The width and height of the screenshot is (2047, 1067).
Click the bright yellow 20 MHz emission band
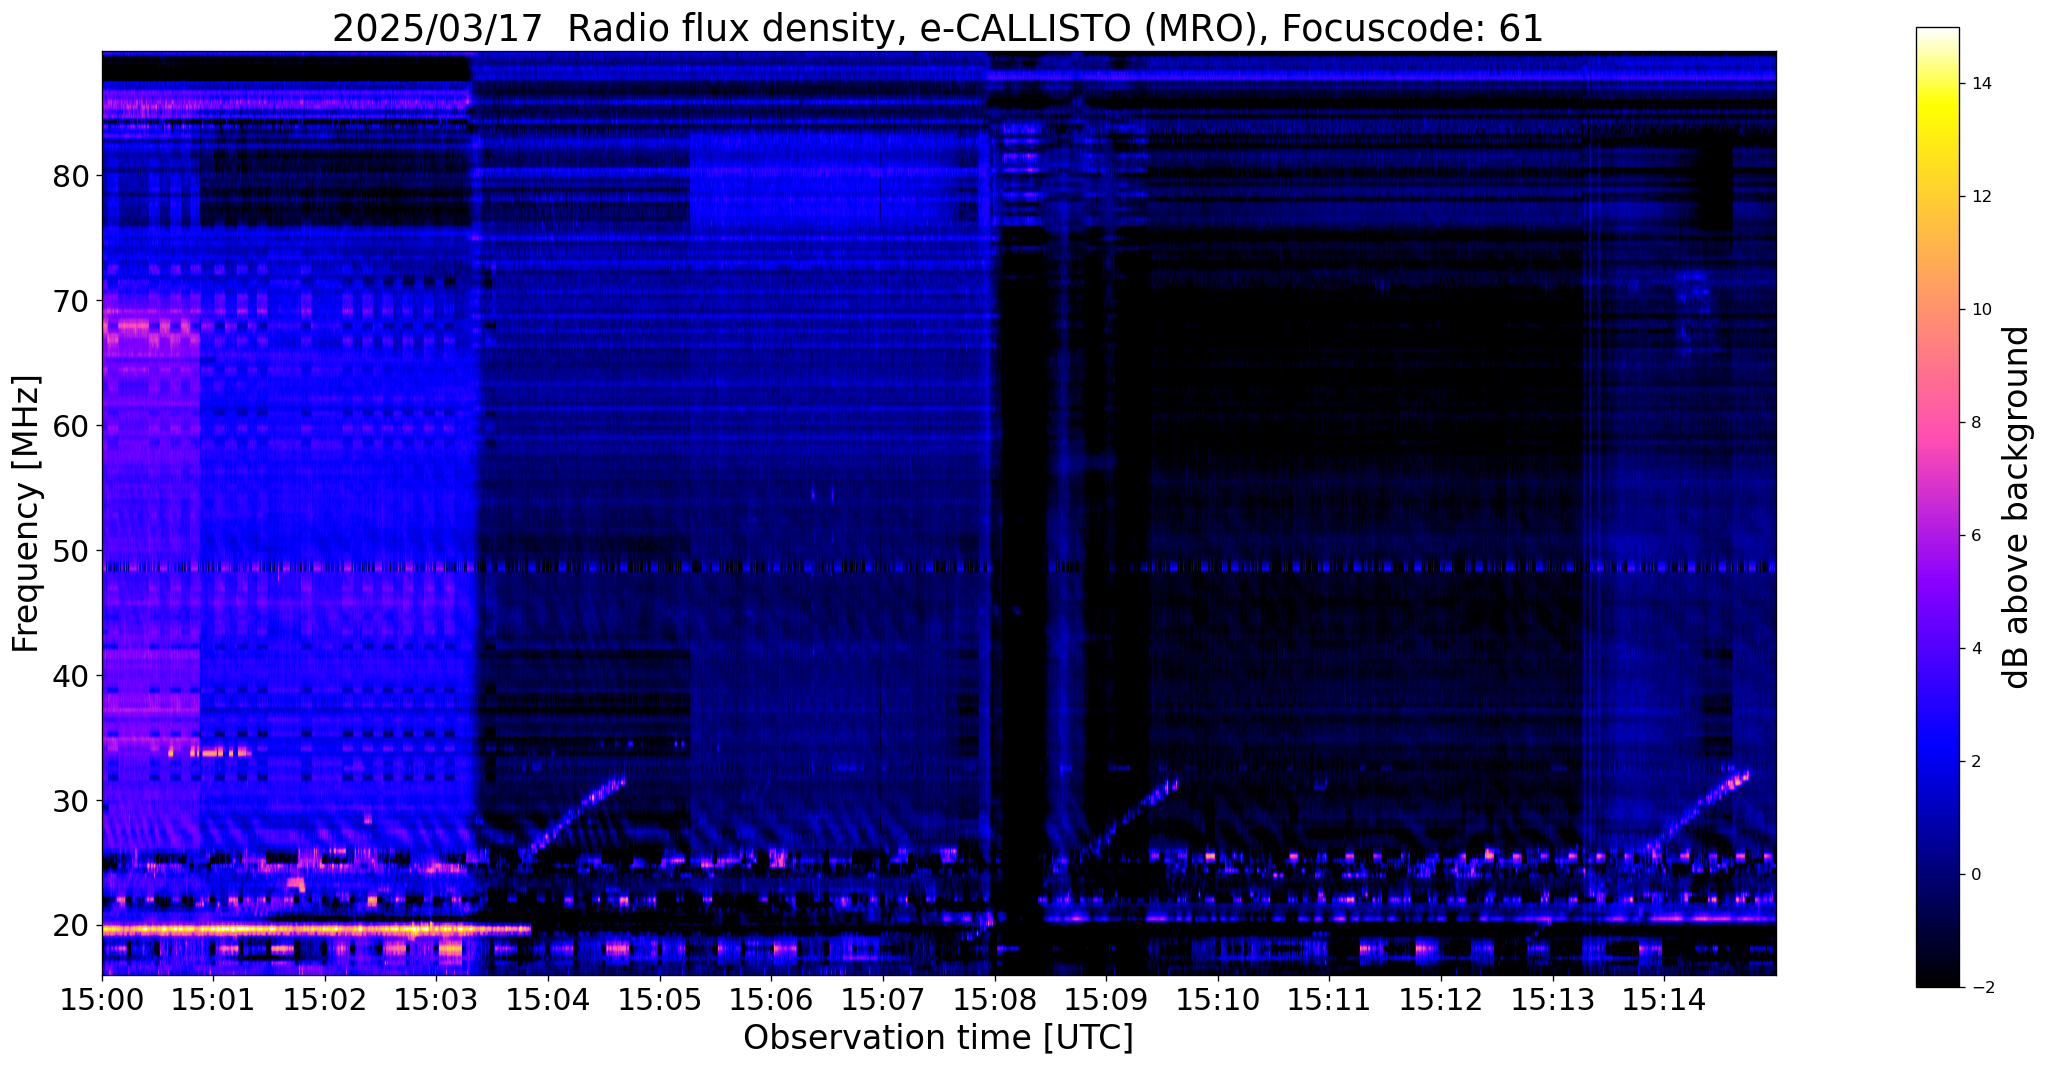point(316,929)
